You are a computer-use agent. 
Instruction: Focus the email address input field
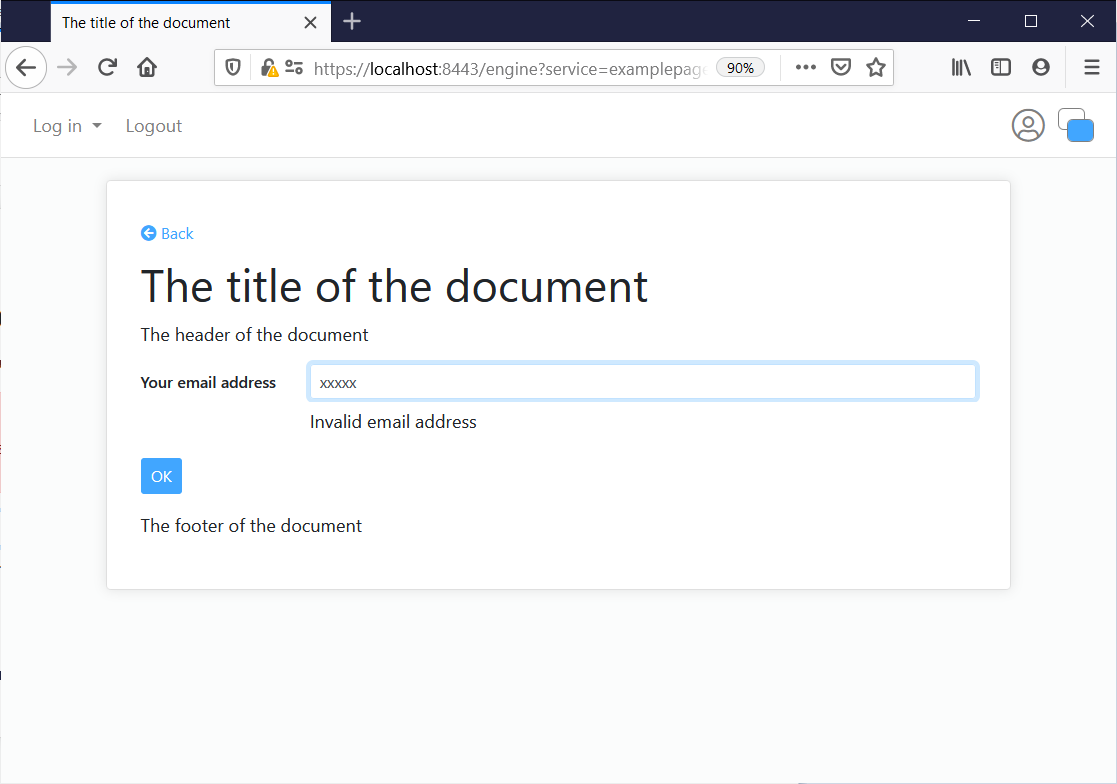[643, 382]
